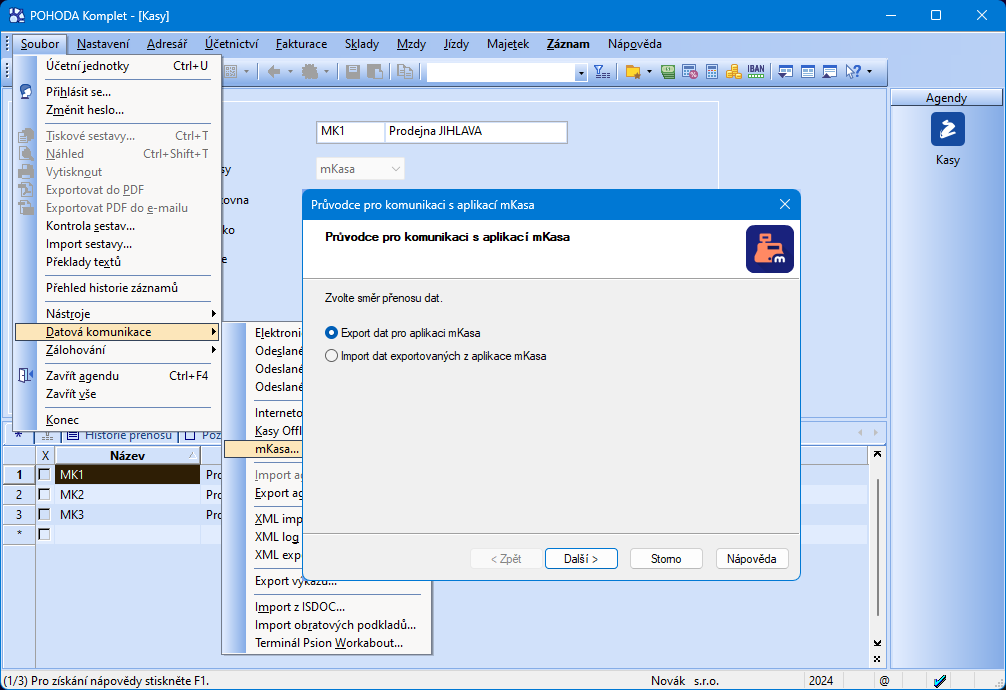Choose Účetní jednotky from Soubor menu
Image resolution: width=1006 pixels, height=690 pixels.
tap(117, 66)
